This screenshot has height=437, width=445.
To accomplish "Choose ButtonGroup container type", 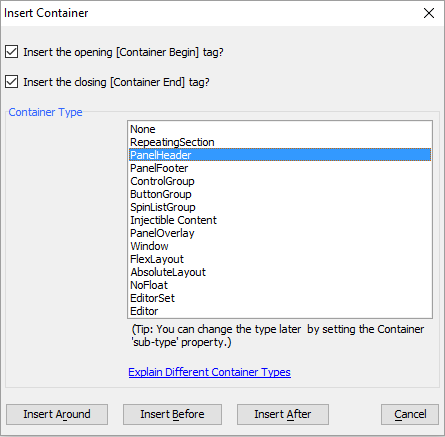I will [x=280, y=194].
